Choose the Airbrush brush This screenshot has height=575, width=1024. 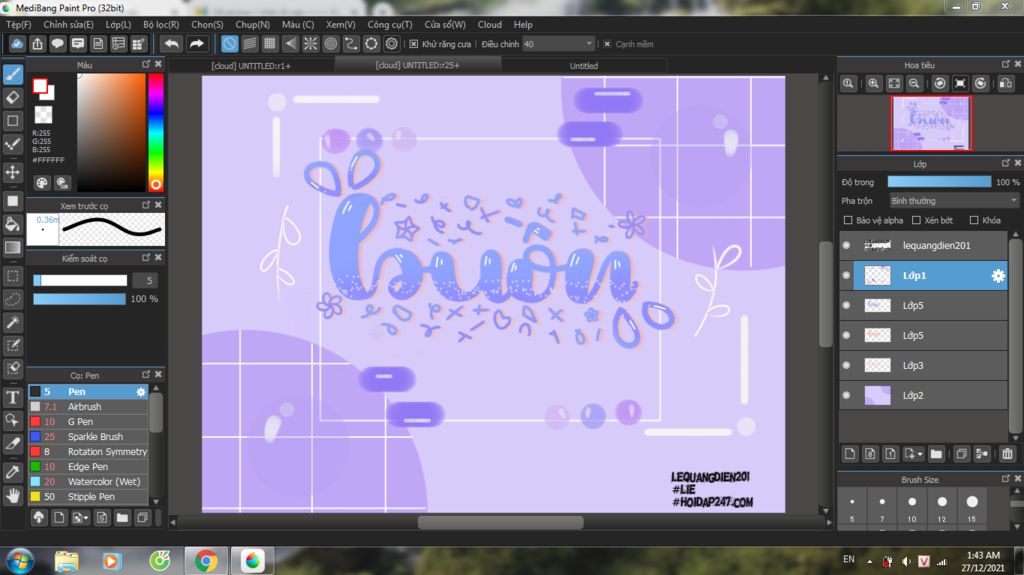coord(88,406)
